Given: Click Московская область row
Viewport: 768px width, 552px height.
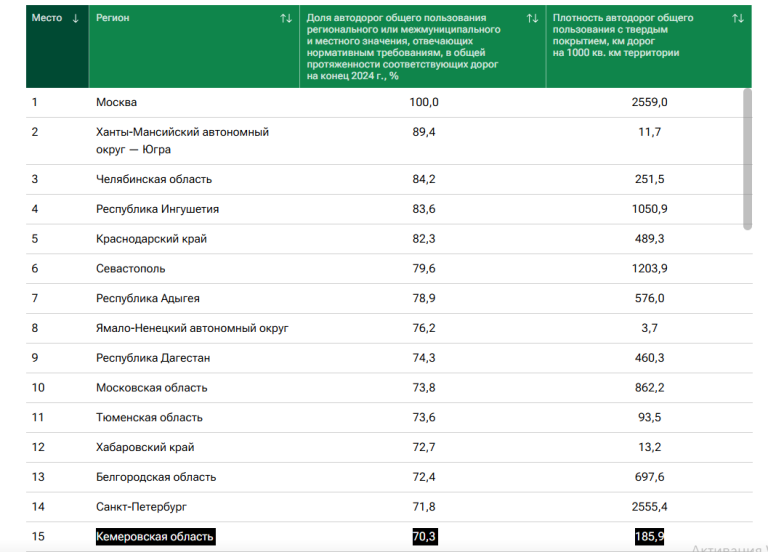Looking at the screenshot, I should click(x=151, y=387).
